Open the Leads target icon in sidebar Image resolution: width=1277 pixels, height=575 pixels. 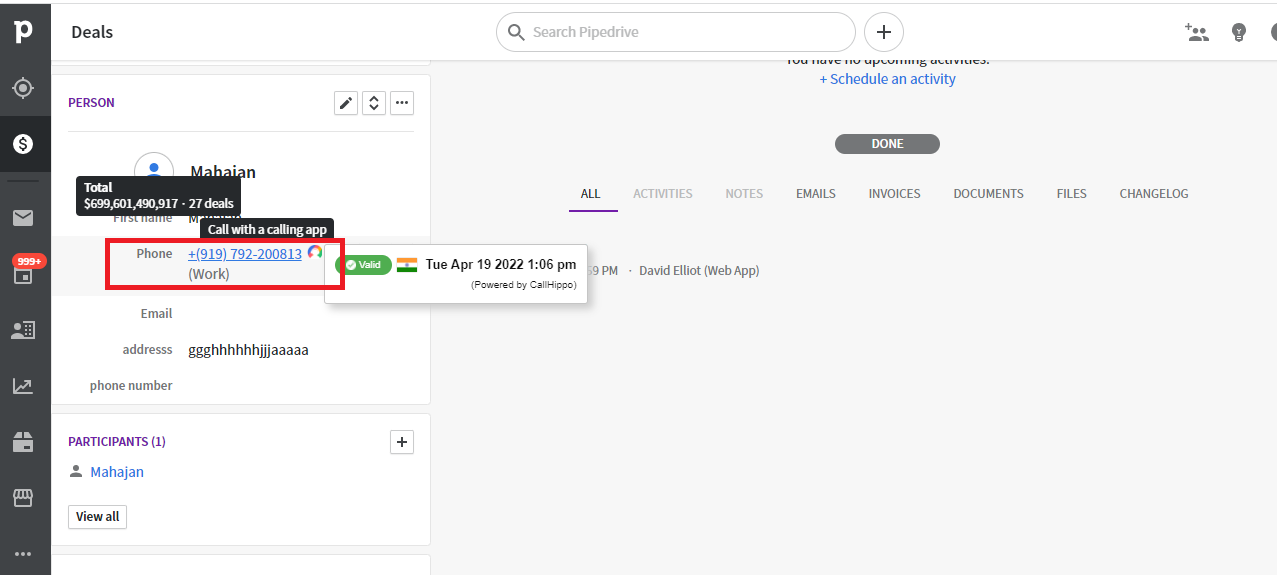[23, 88]
